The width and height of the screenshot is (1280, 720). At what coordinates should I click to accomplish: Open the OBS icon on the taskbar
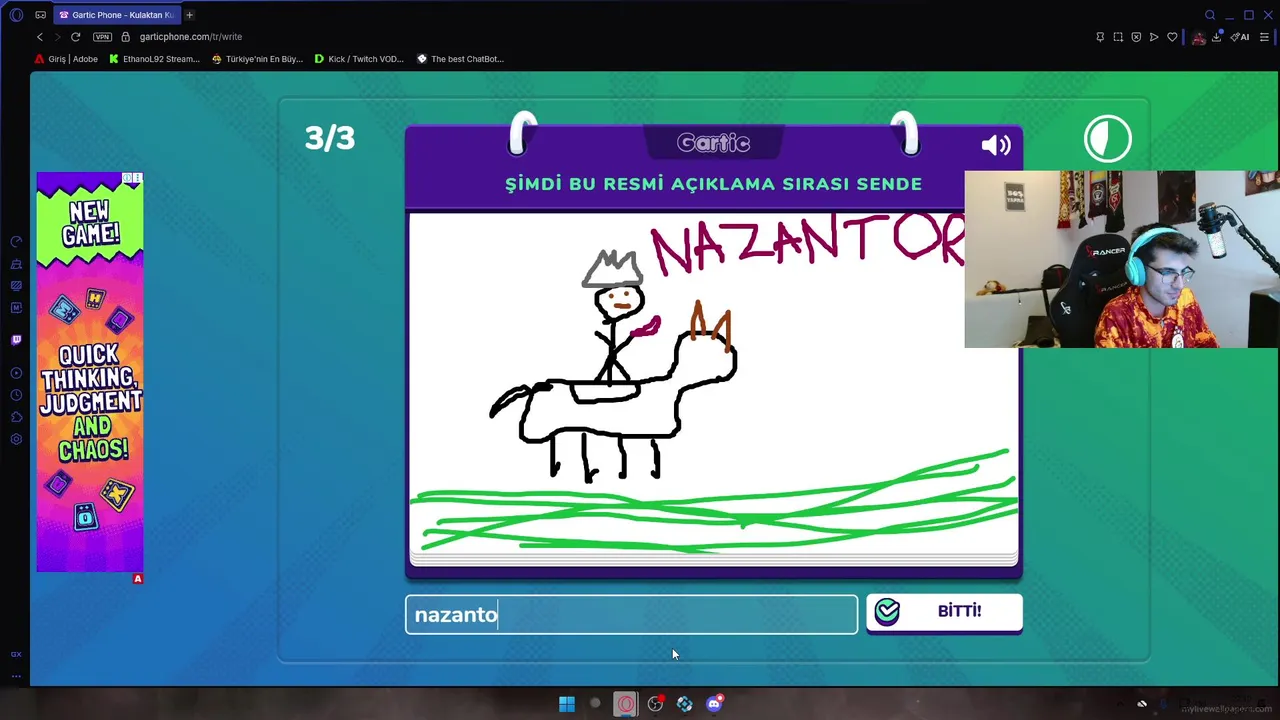[655, 704]
